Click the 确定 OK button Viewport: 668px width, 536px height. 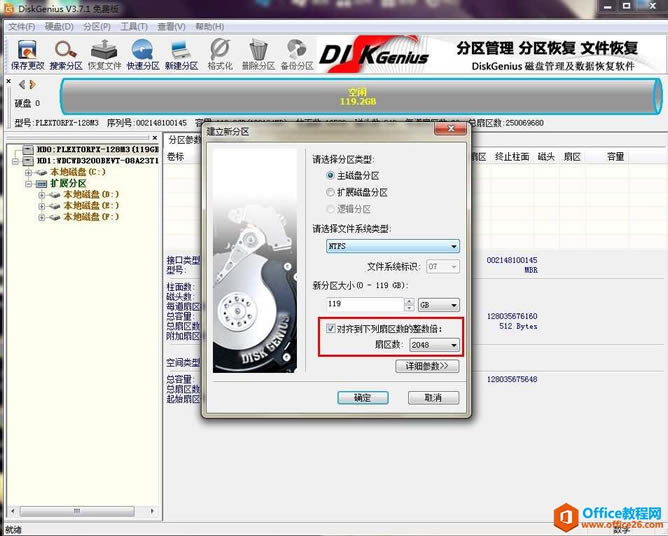coord(363,398)
